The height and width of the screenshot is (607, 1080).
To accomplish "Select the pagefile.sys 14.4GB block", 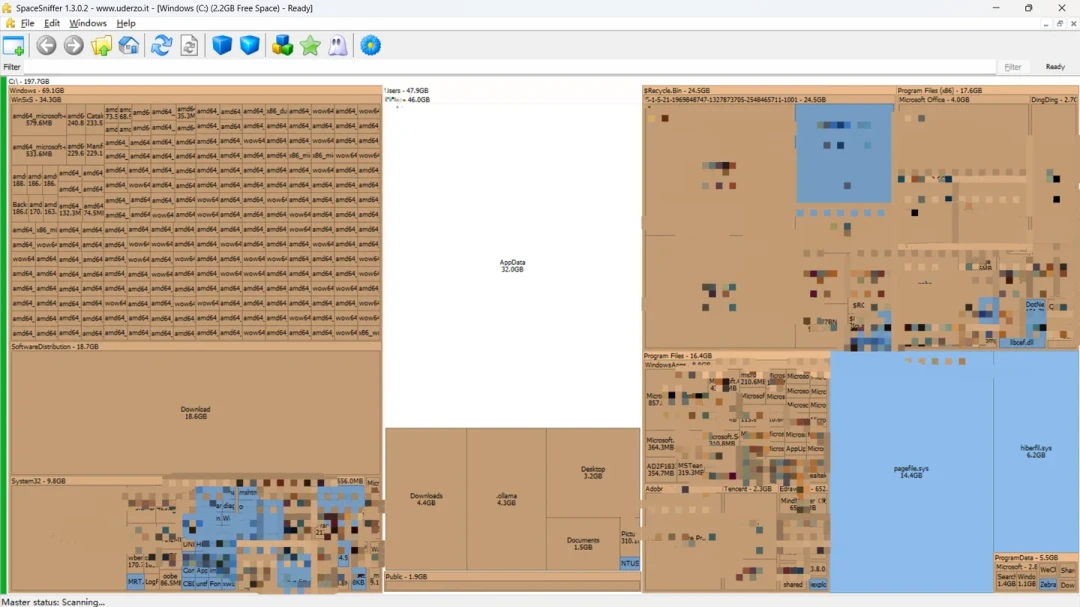I will pyautogui.click(x=911, y=471).
